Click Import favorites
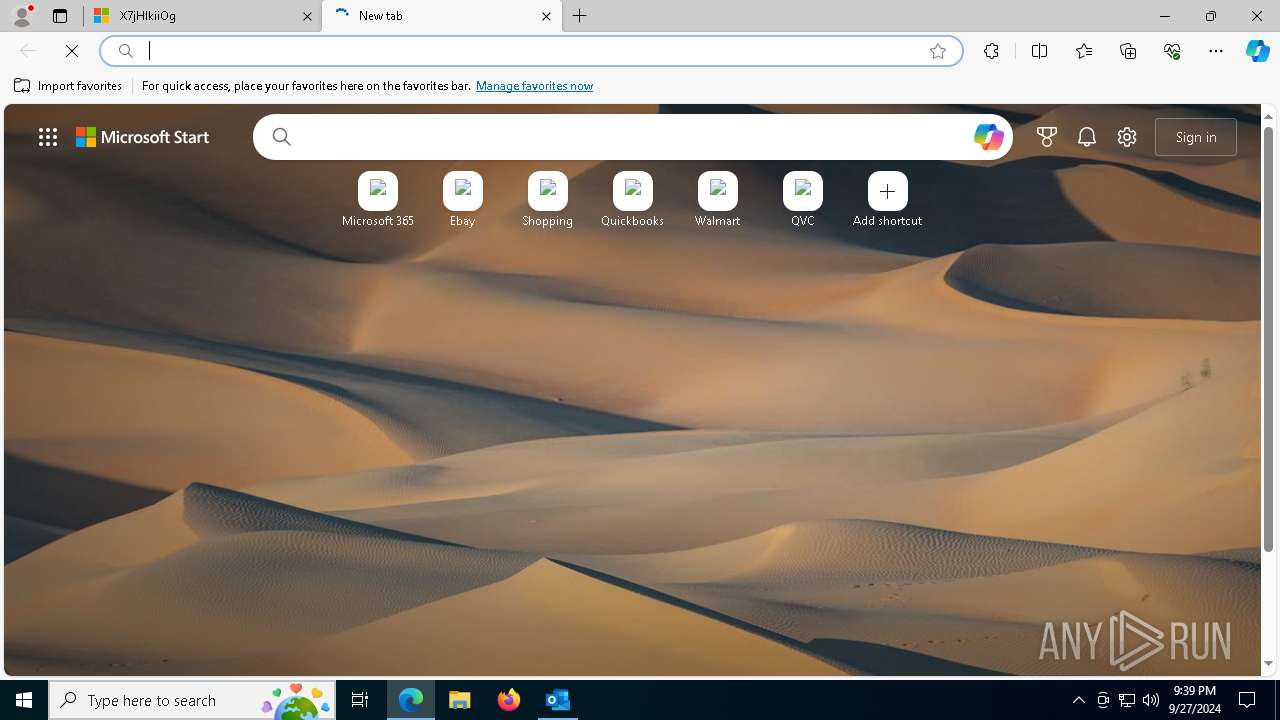 68,86
